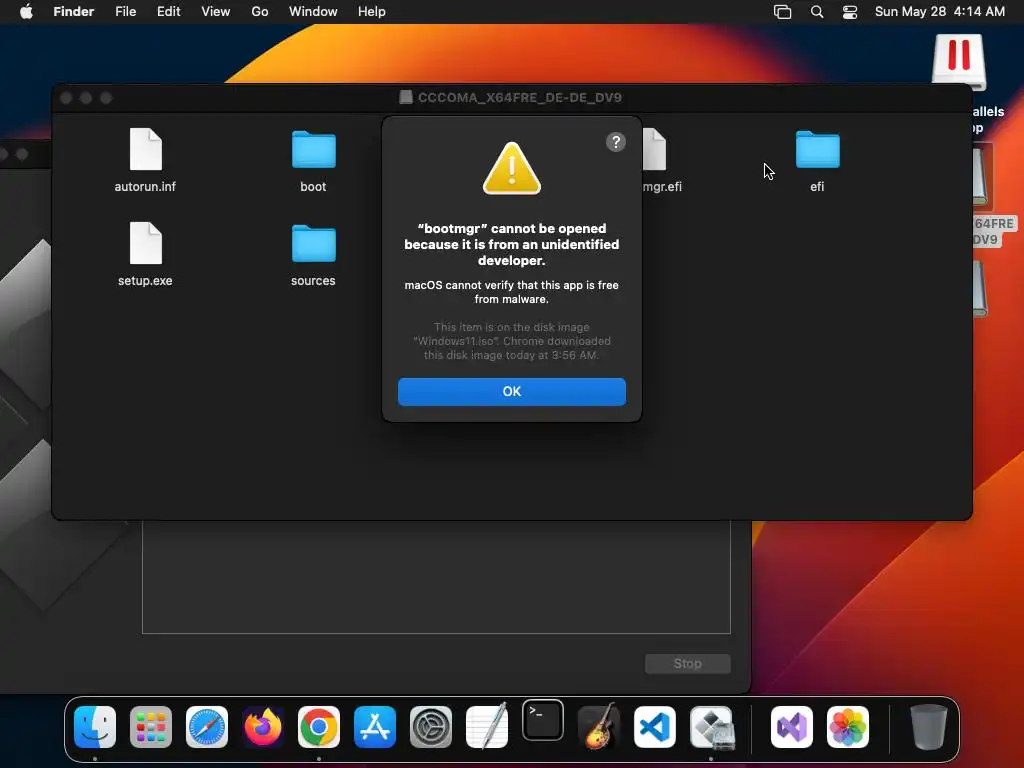The width and height of the screenshot is (1024, 768).
Task: Select the bootmgr.efi file icon
Action: click(x=655, y=150)
